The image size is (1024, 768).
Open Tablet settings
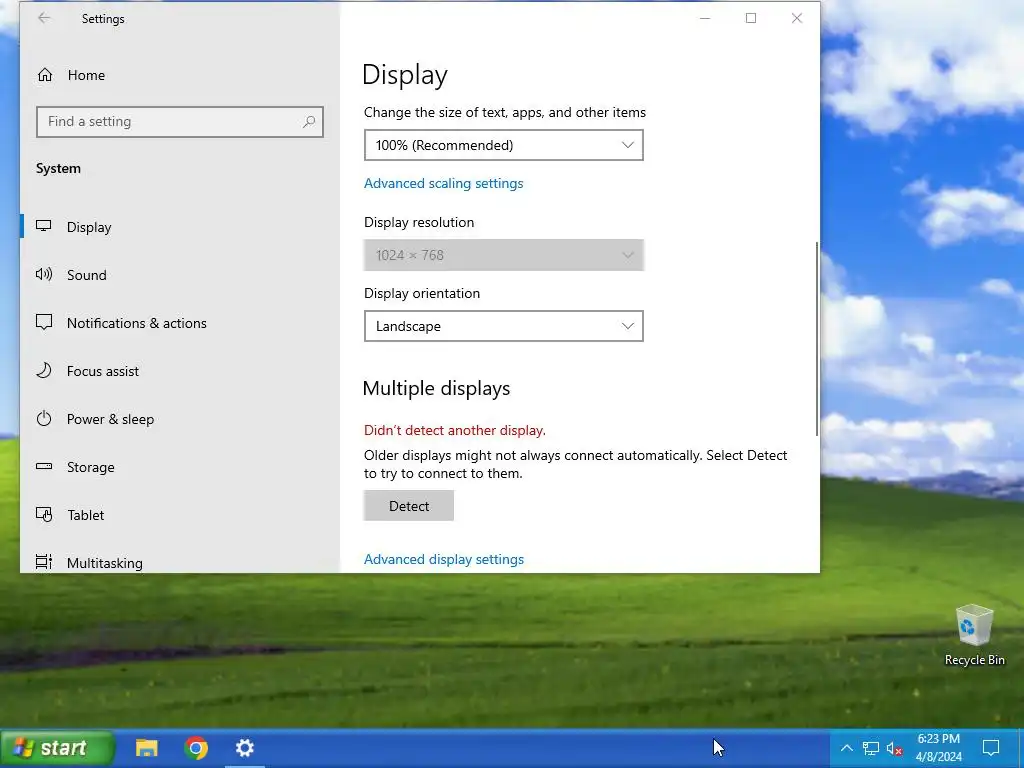180,515
